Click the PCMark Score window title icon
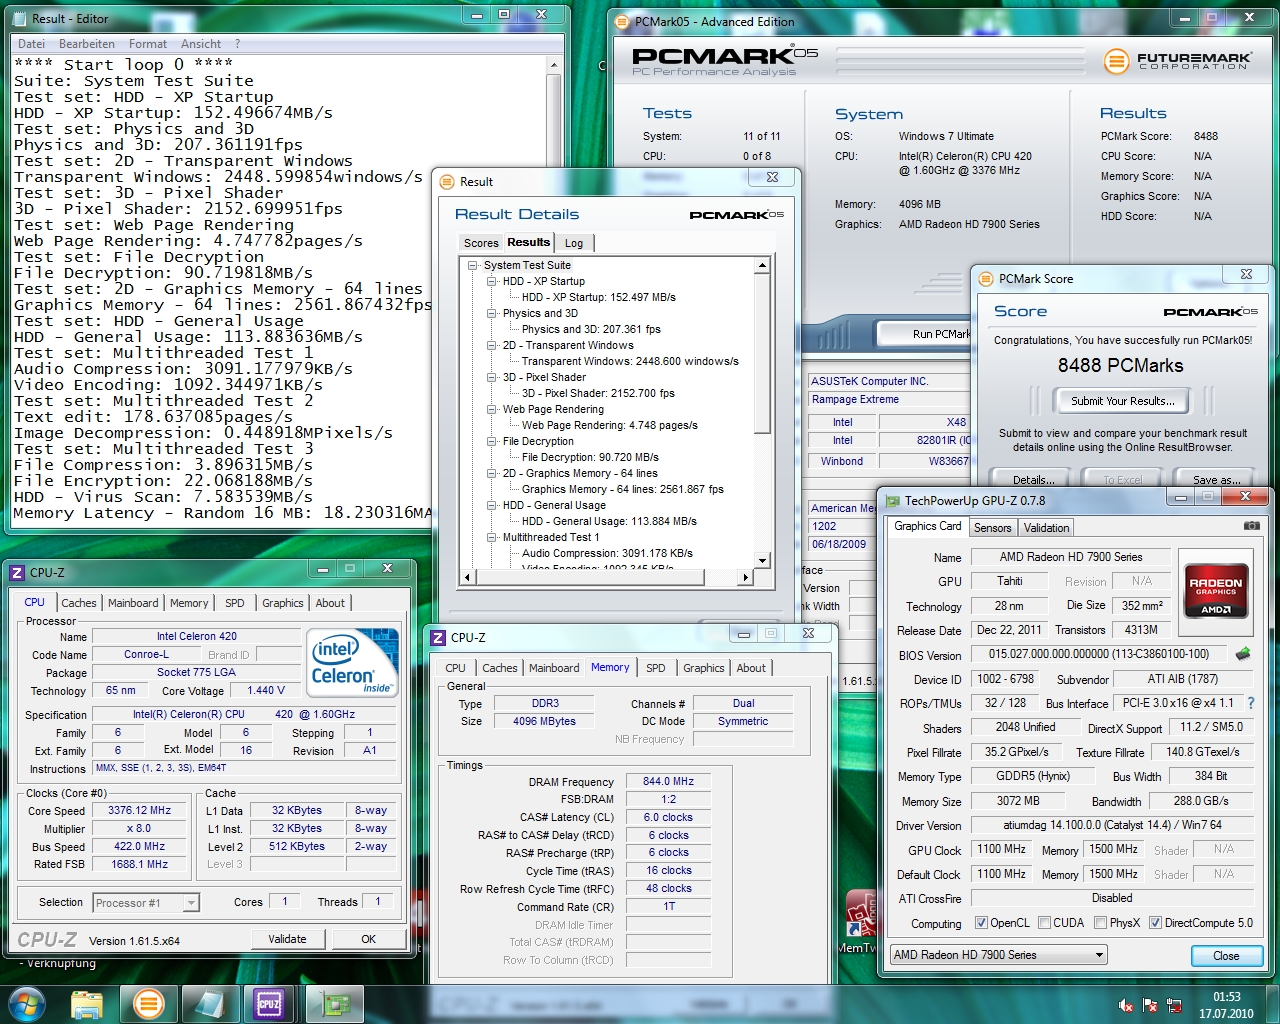Image resolution: width=1280 pixels, height=1024 pixels. (985, 278)
